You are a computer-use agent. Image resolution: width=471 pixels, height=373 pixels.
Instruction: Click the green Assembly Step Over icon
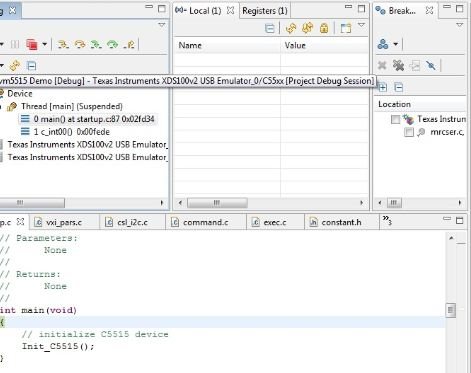(113, 44)
